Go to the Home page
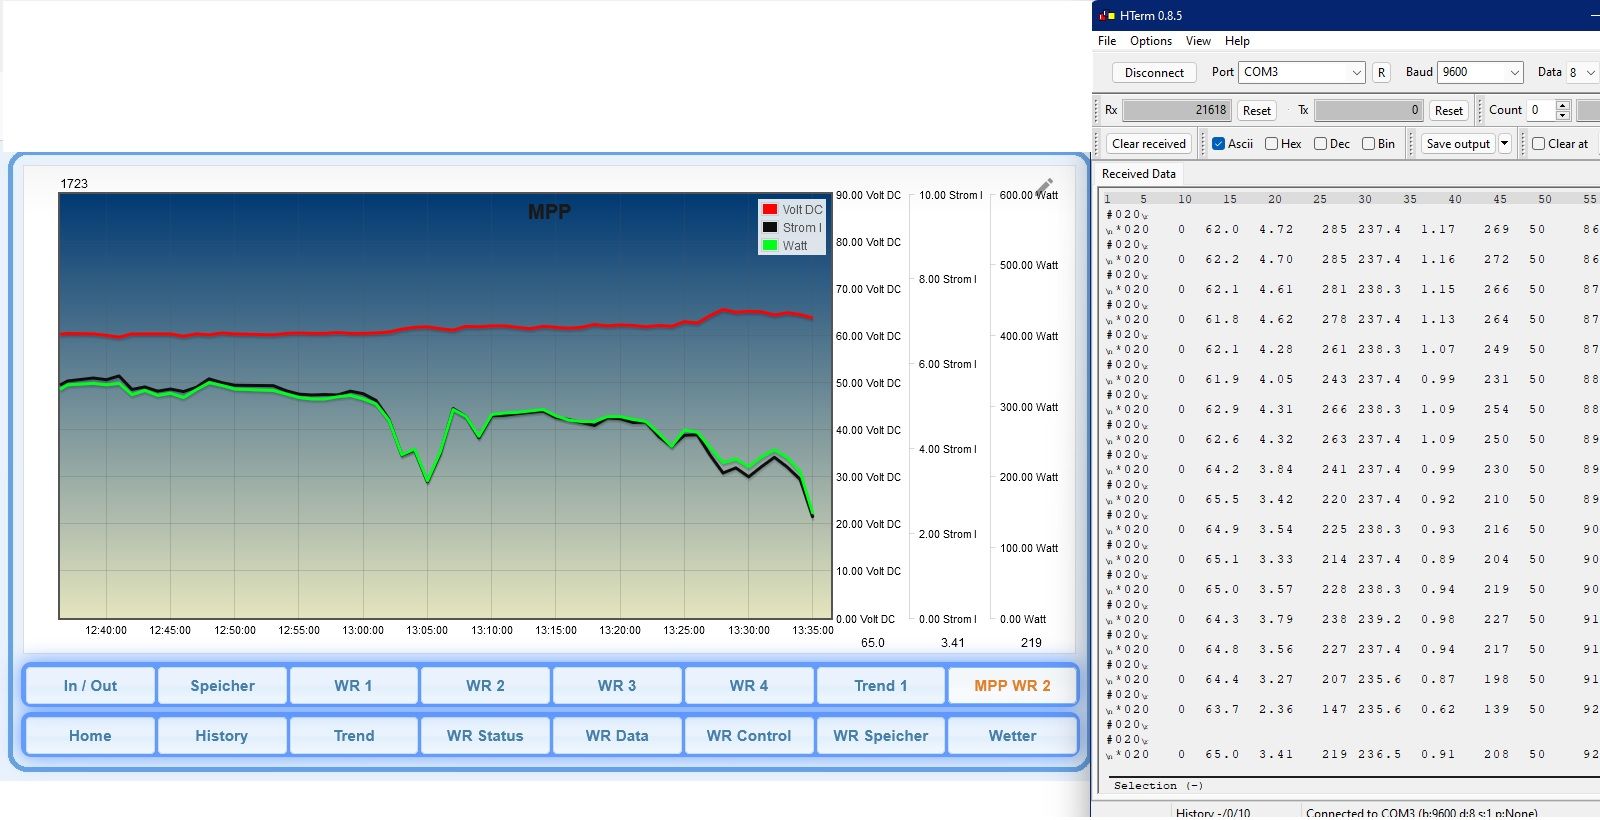1600x820 pixels. 90,736
